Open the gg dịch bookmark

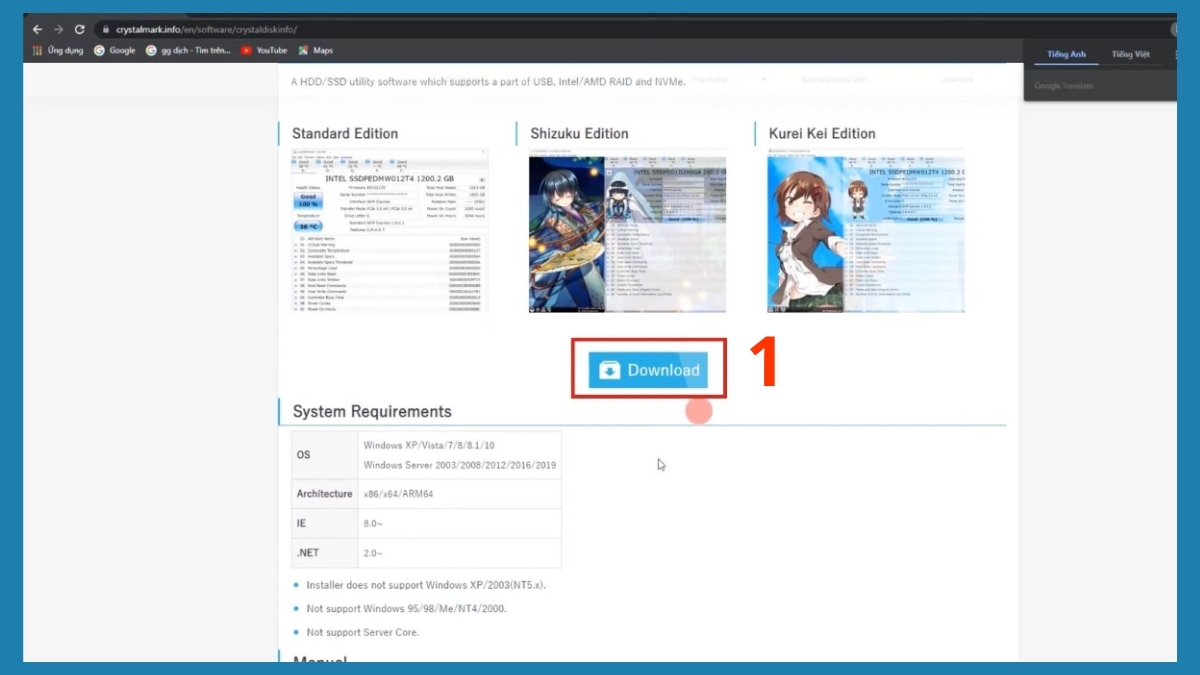pyautogui.click(x=189, y=50)
